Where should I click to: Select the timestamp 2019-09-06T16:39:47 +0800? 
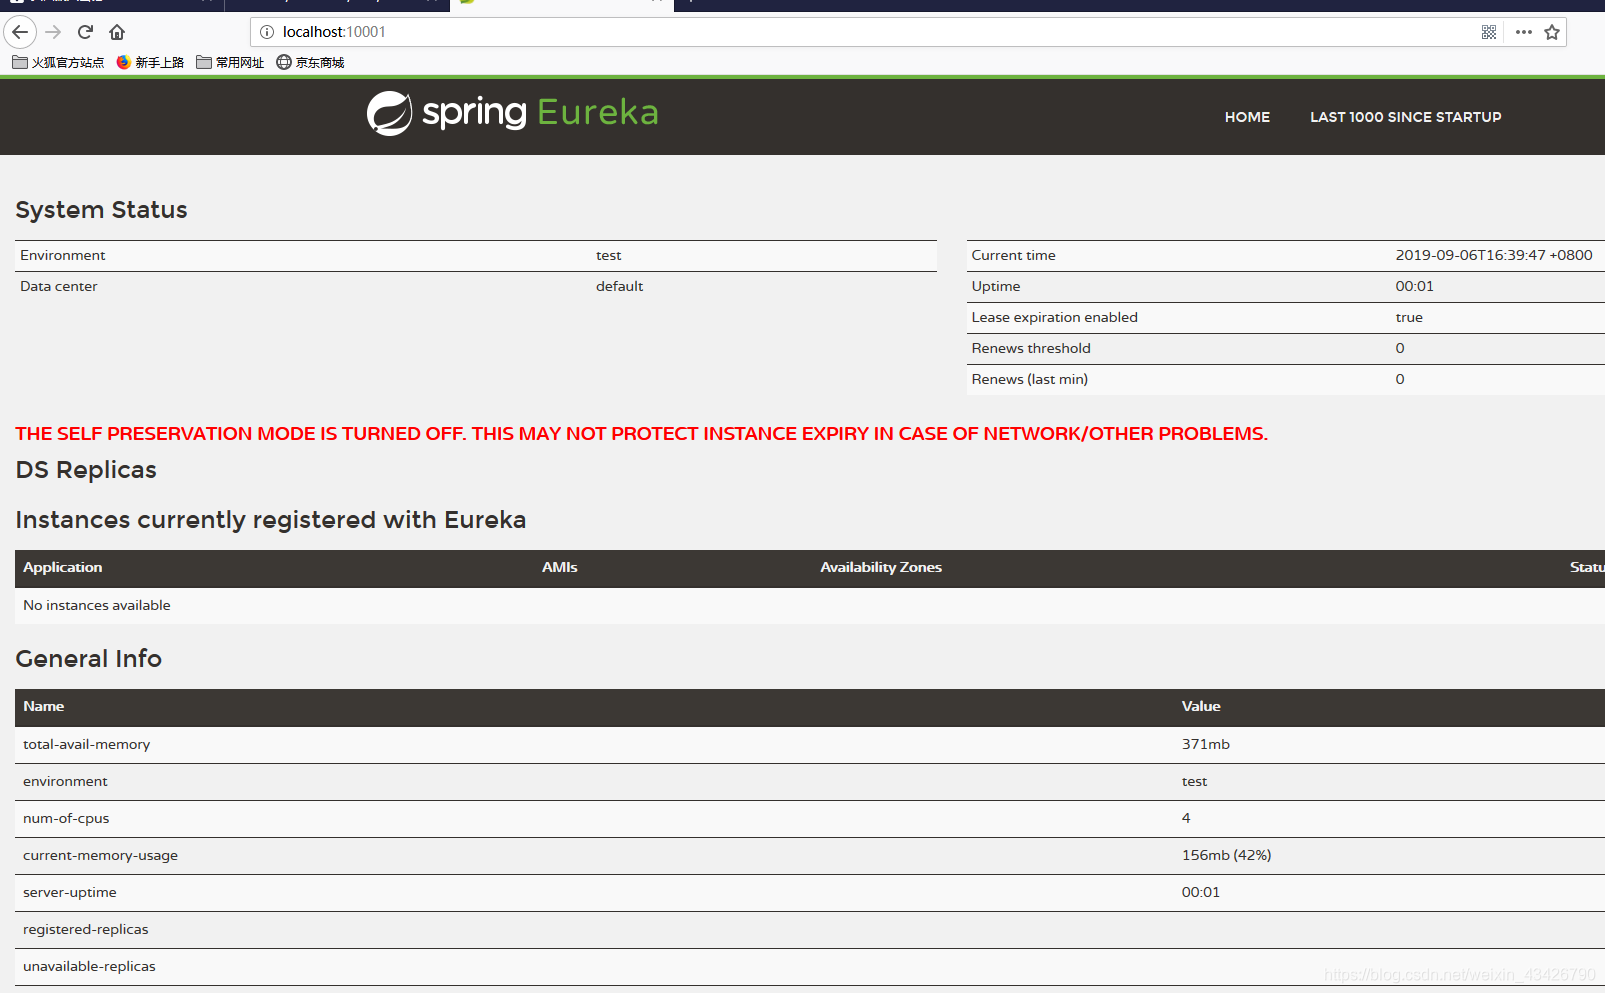tap(1493, 255)
